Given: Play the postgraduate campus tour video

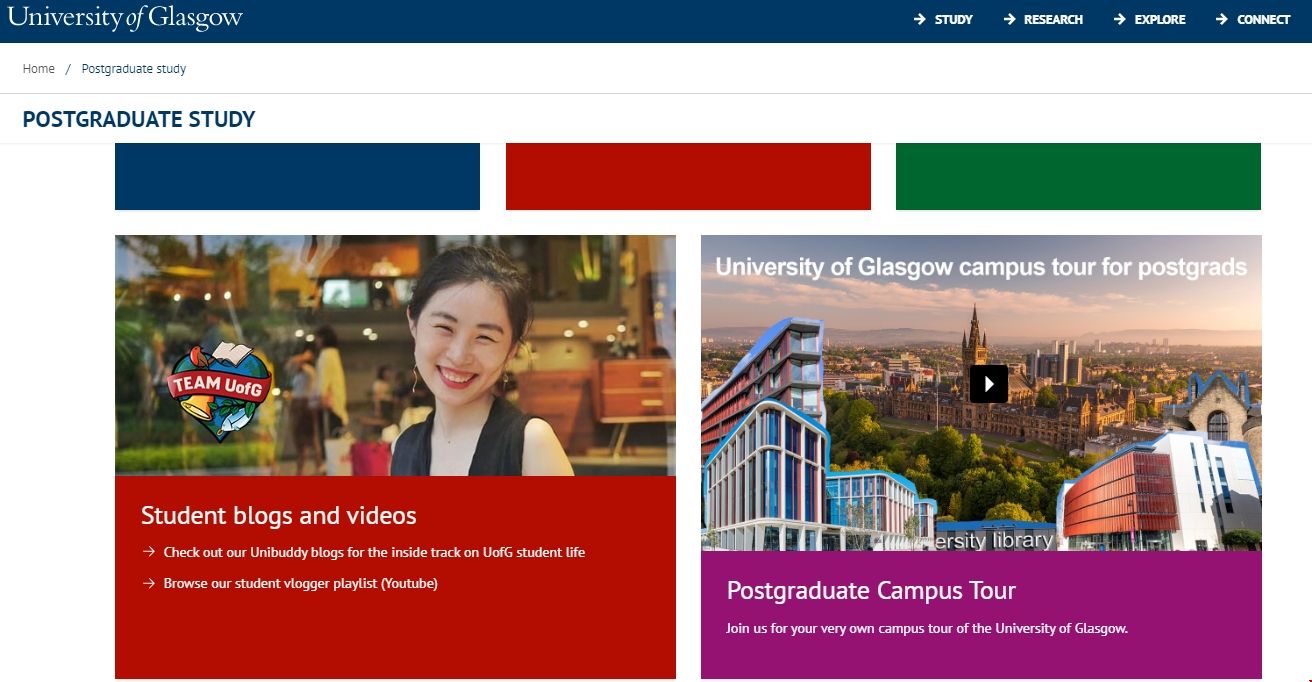Looking at the screenshot, I should pos(990,383).
